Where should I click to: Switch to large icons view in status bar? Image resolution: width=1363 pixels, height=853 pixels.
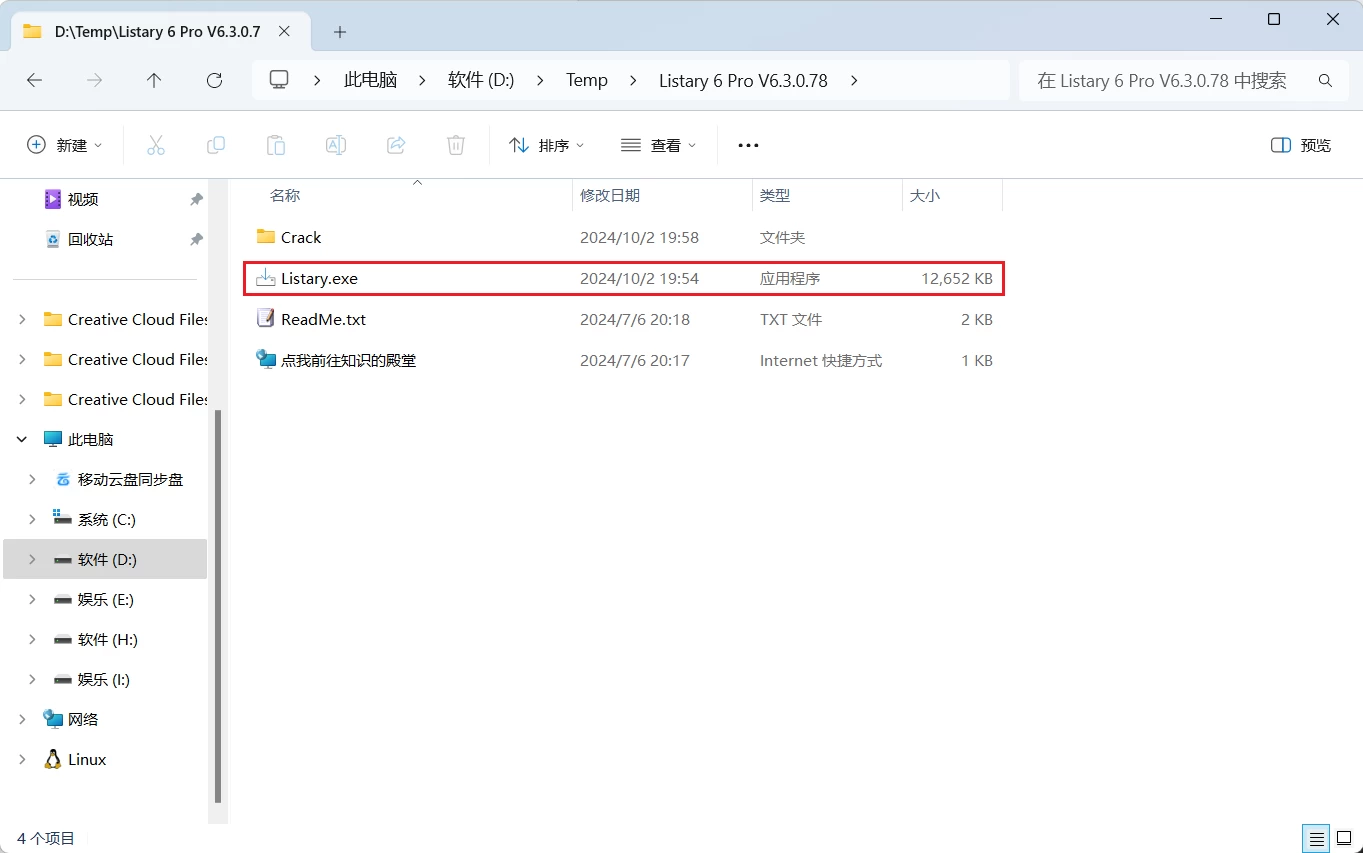[1344, 838]
